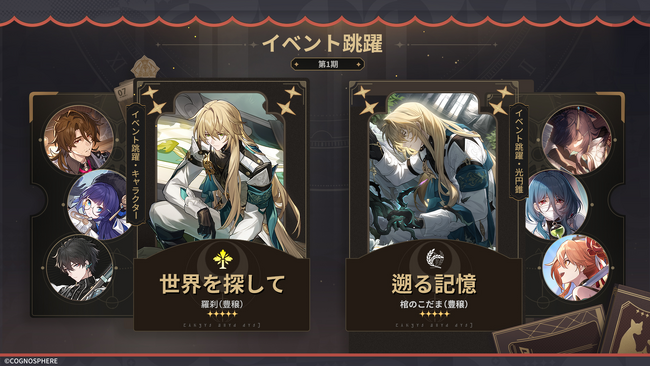Click the five-star rating under 羅刹

click(222, 314)
